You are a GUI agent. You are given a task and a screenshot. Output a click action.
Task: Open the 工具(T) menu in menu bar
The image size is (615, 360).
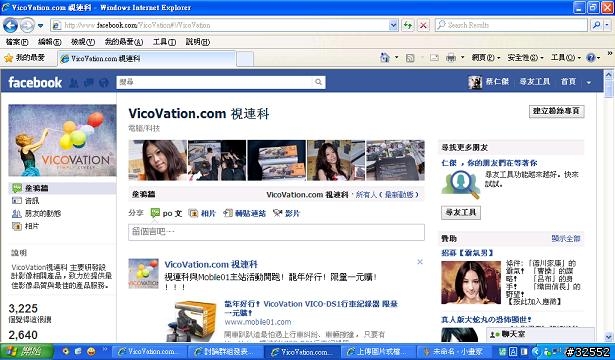coord(164,42)
